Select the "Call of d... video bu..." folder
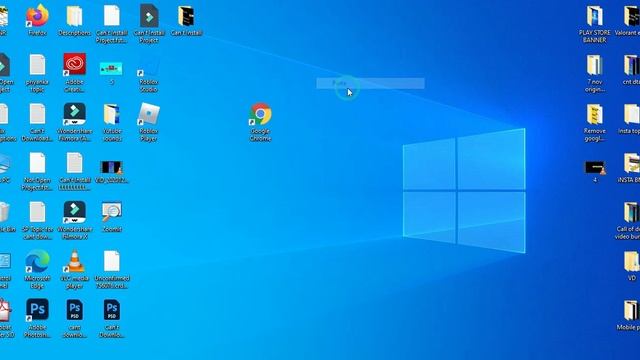Viewport: 640px width, 360px height. (x=632, y=212)
